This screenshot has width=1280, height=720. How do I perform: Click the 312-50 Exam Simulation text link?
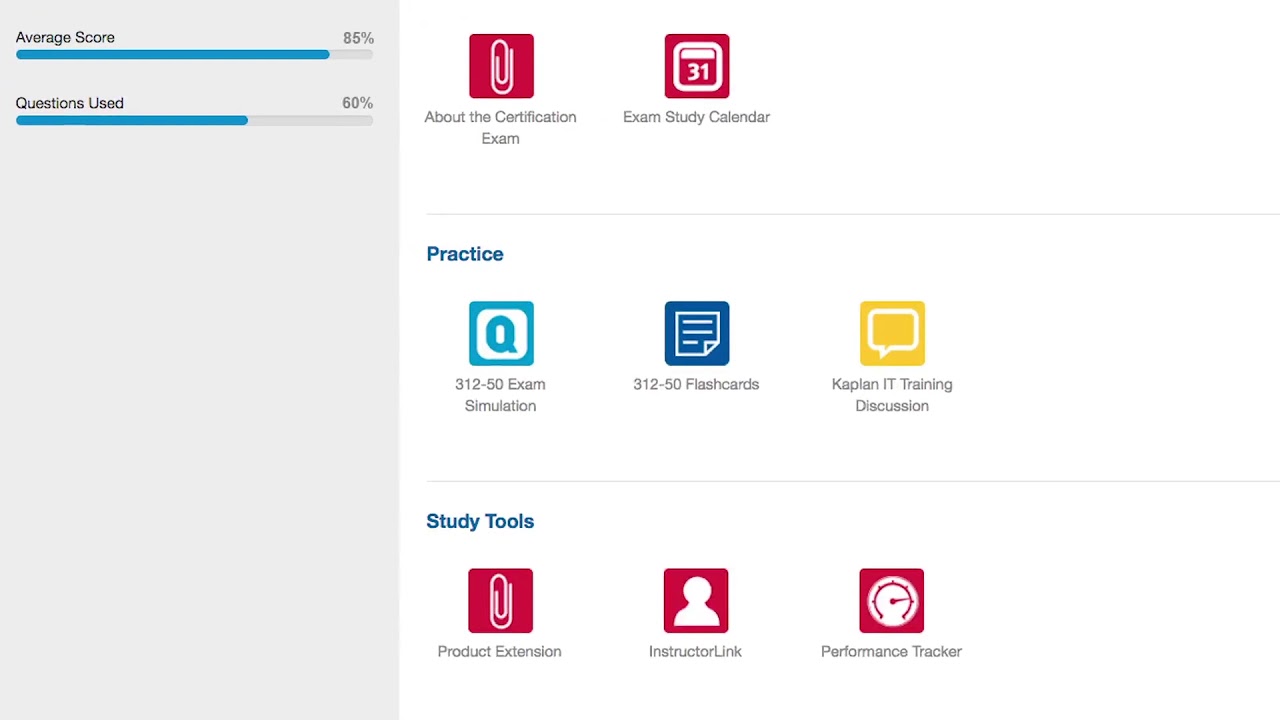500,395
